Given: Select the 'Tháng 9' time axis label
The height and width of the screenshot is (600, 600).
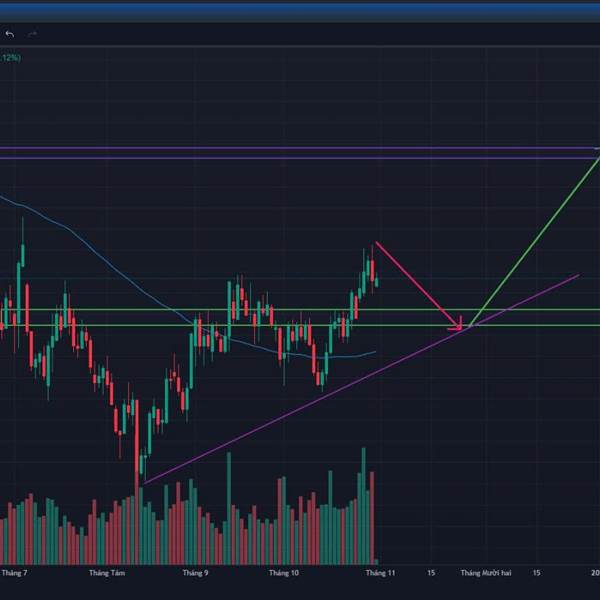Looking at the screenshot, I should tap(196, 573).
